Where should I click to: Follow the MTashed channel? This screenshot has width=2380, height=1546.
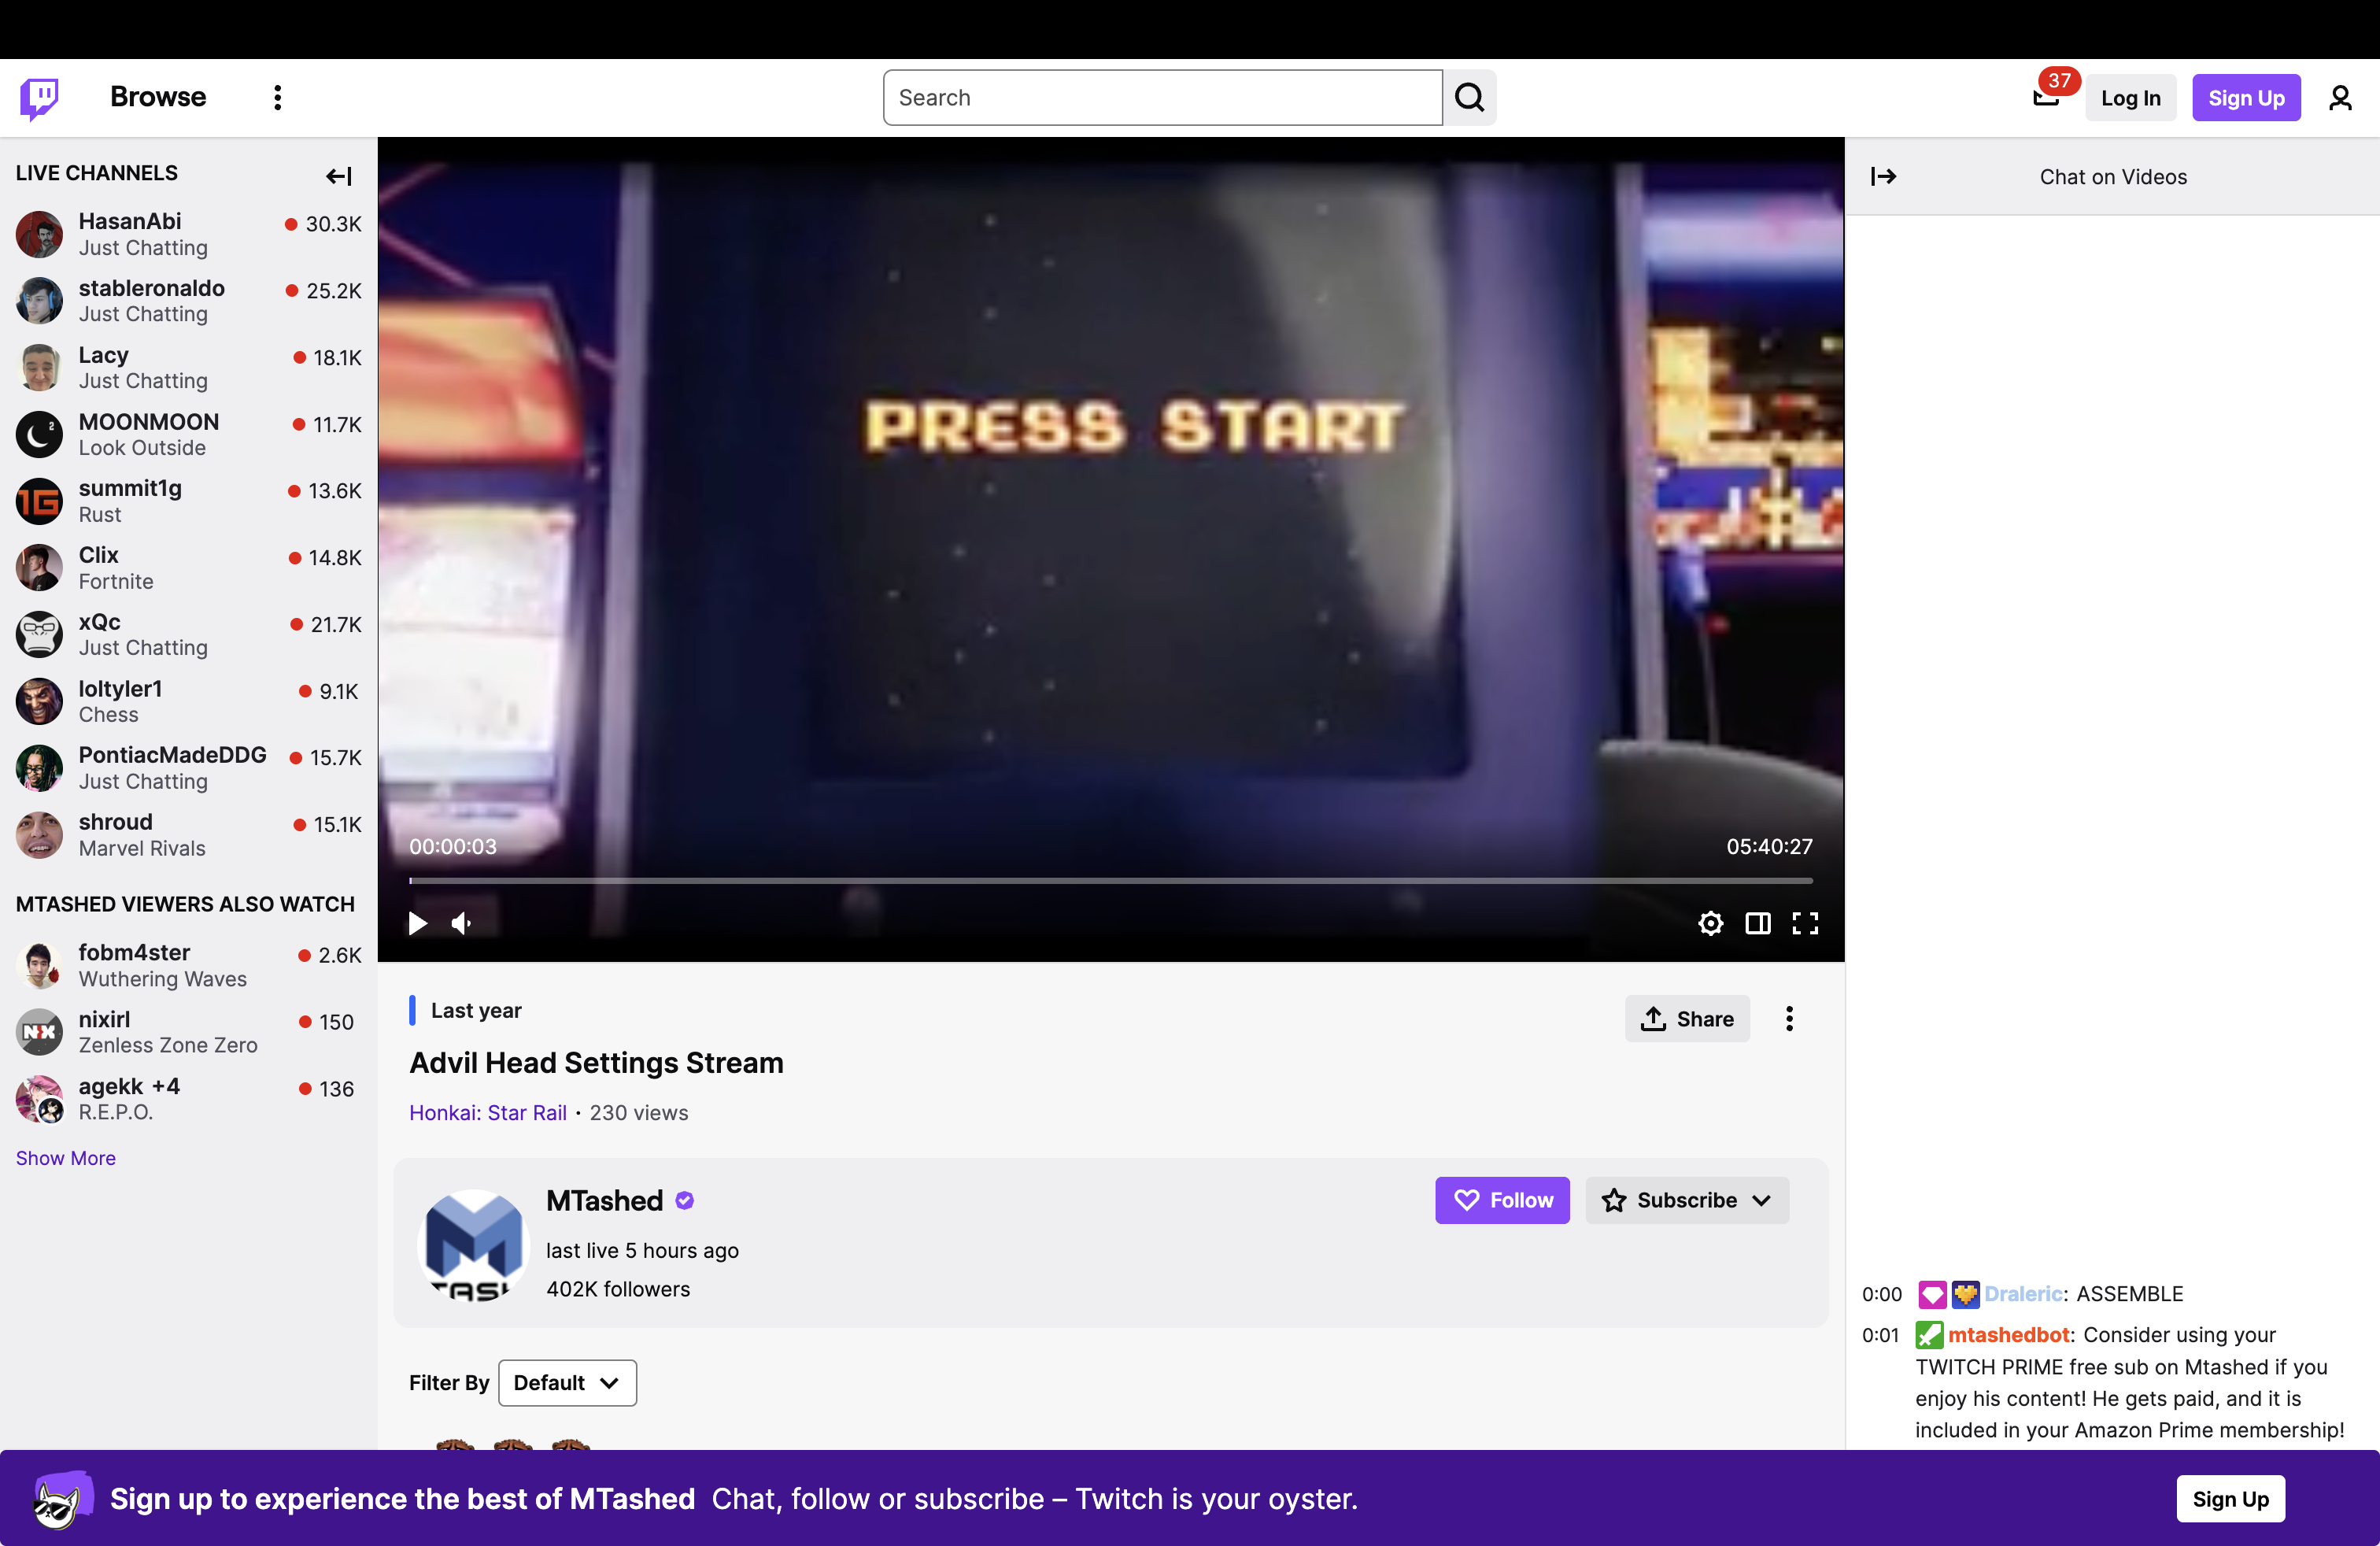click(x=1501, y=1200)
